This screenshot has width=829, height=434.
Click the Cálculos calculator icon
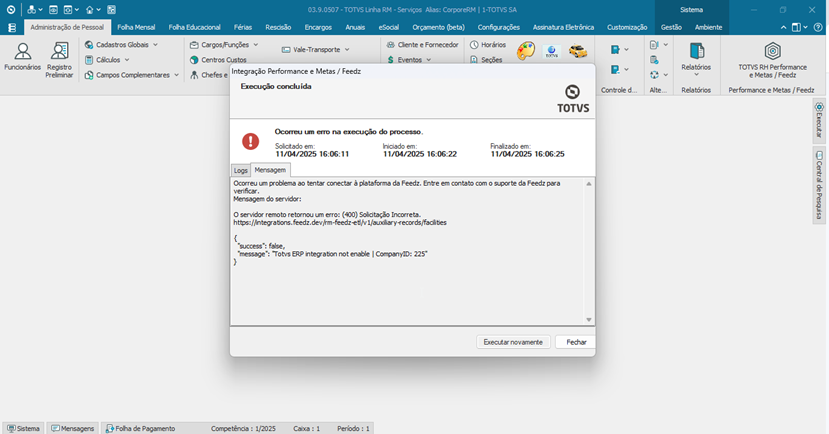click(89, 60)
